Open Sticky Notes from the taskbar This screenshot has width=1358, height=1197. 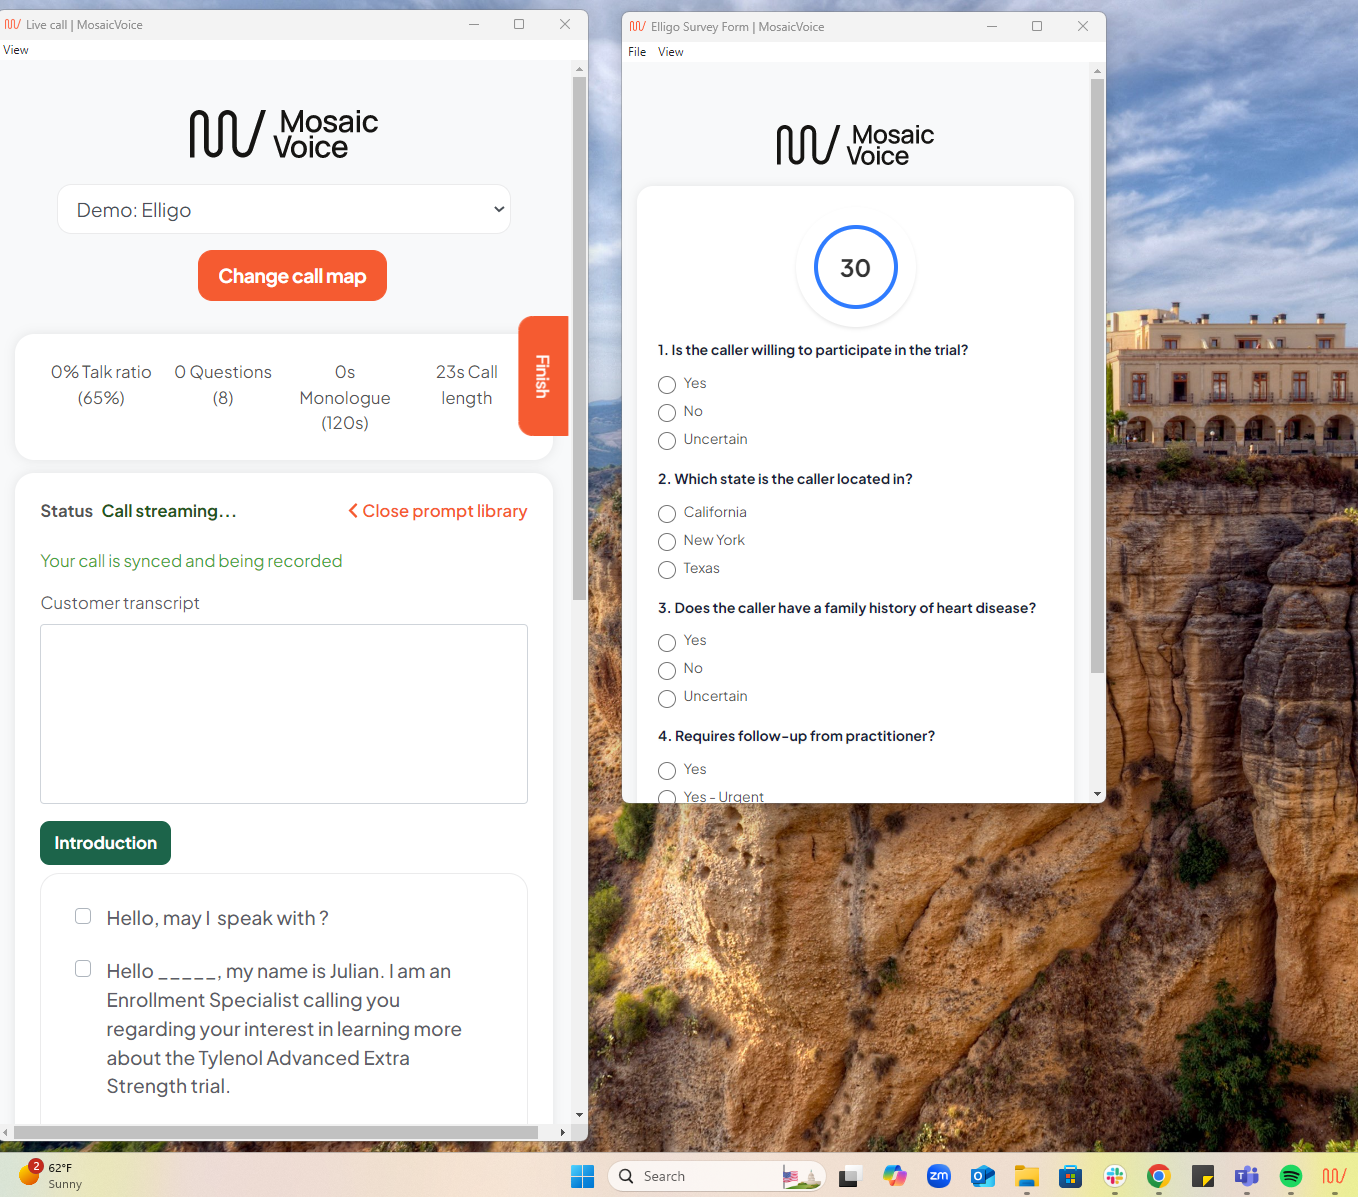(x=1202, y=1176)
